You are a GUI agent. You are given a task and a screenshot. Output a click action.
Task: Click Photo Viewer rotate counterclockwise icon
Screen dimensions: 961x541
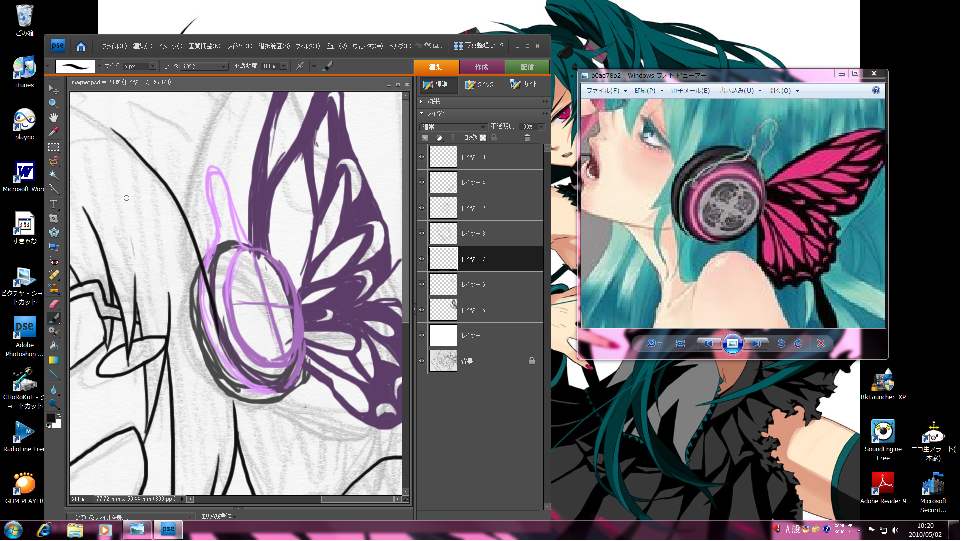[781, 344]
